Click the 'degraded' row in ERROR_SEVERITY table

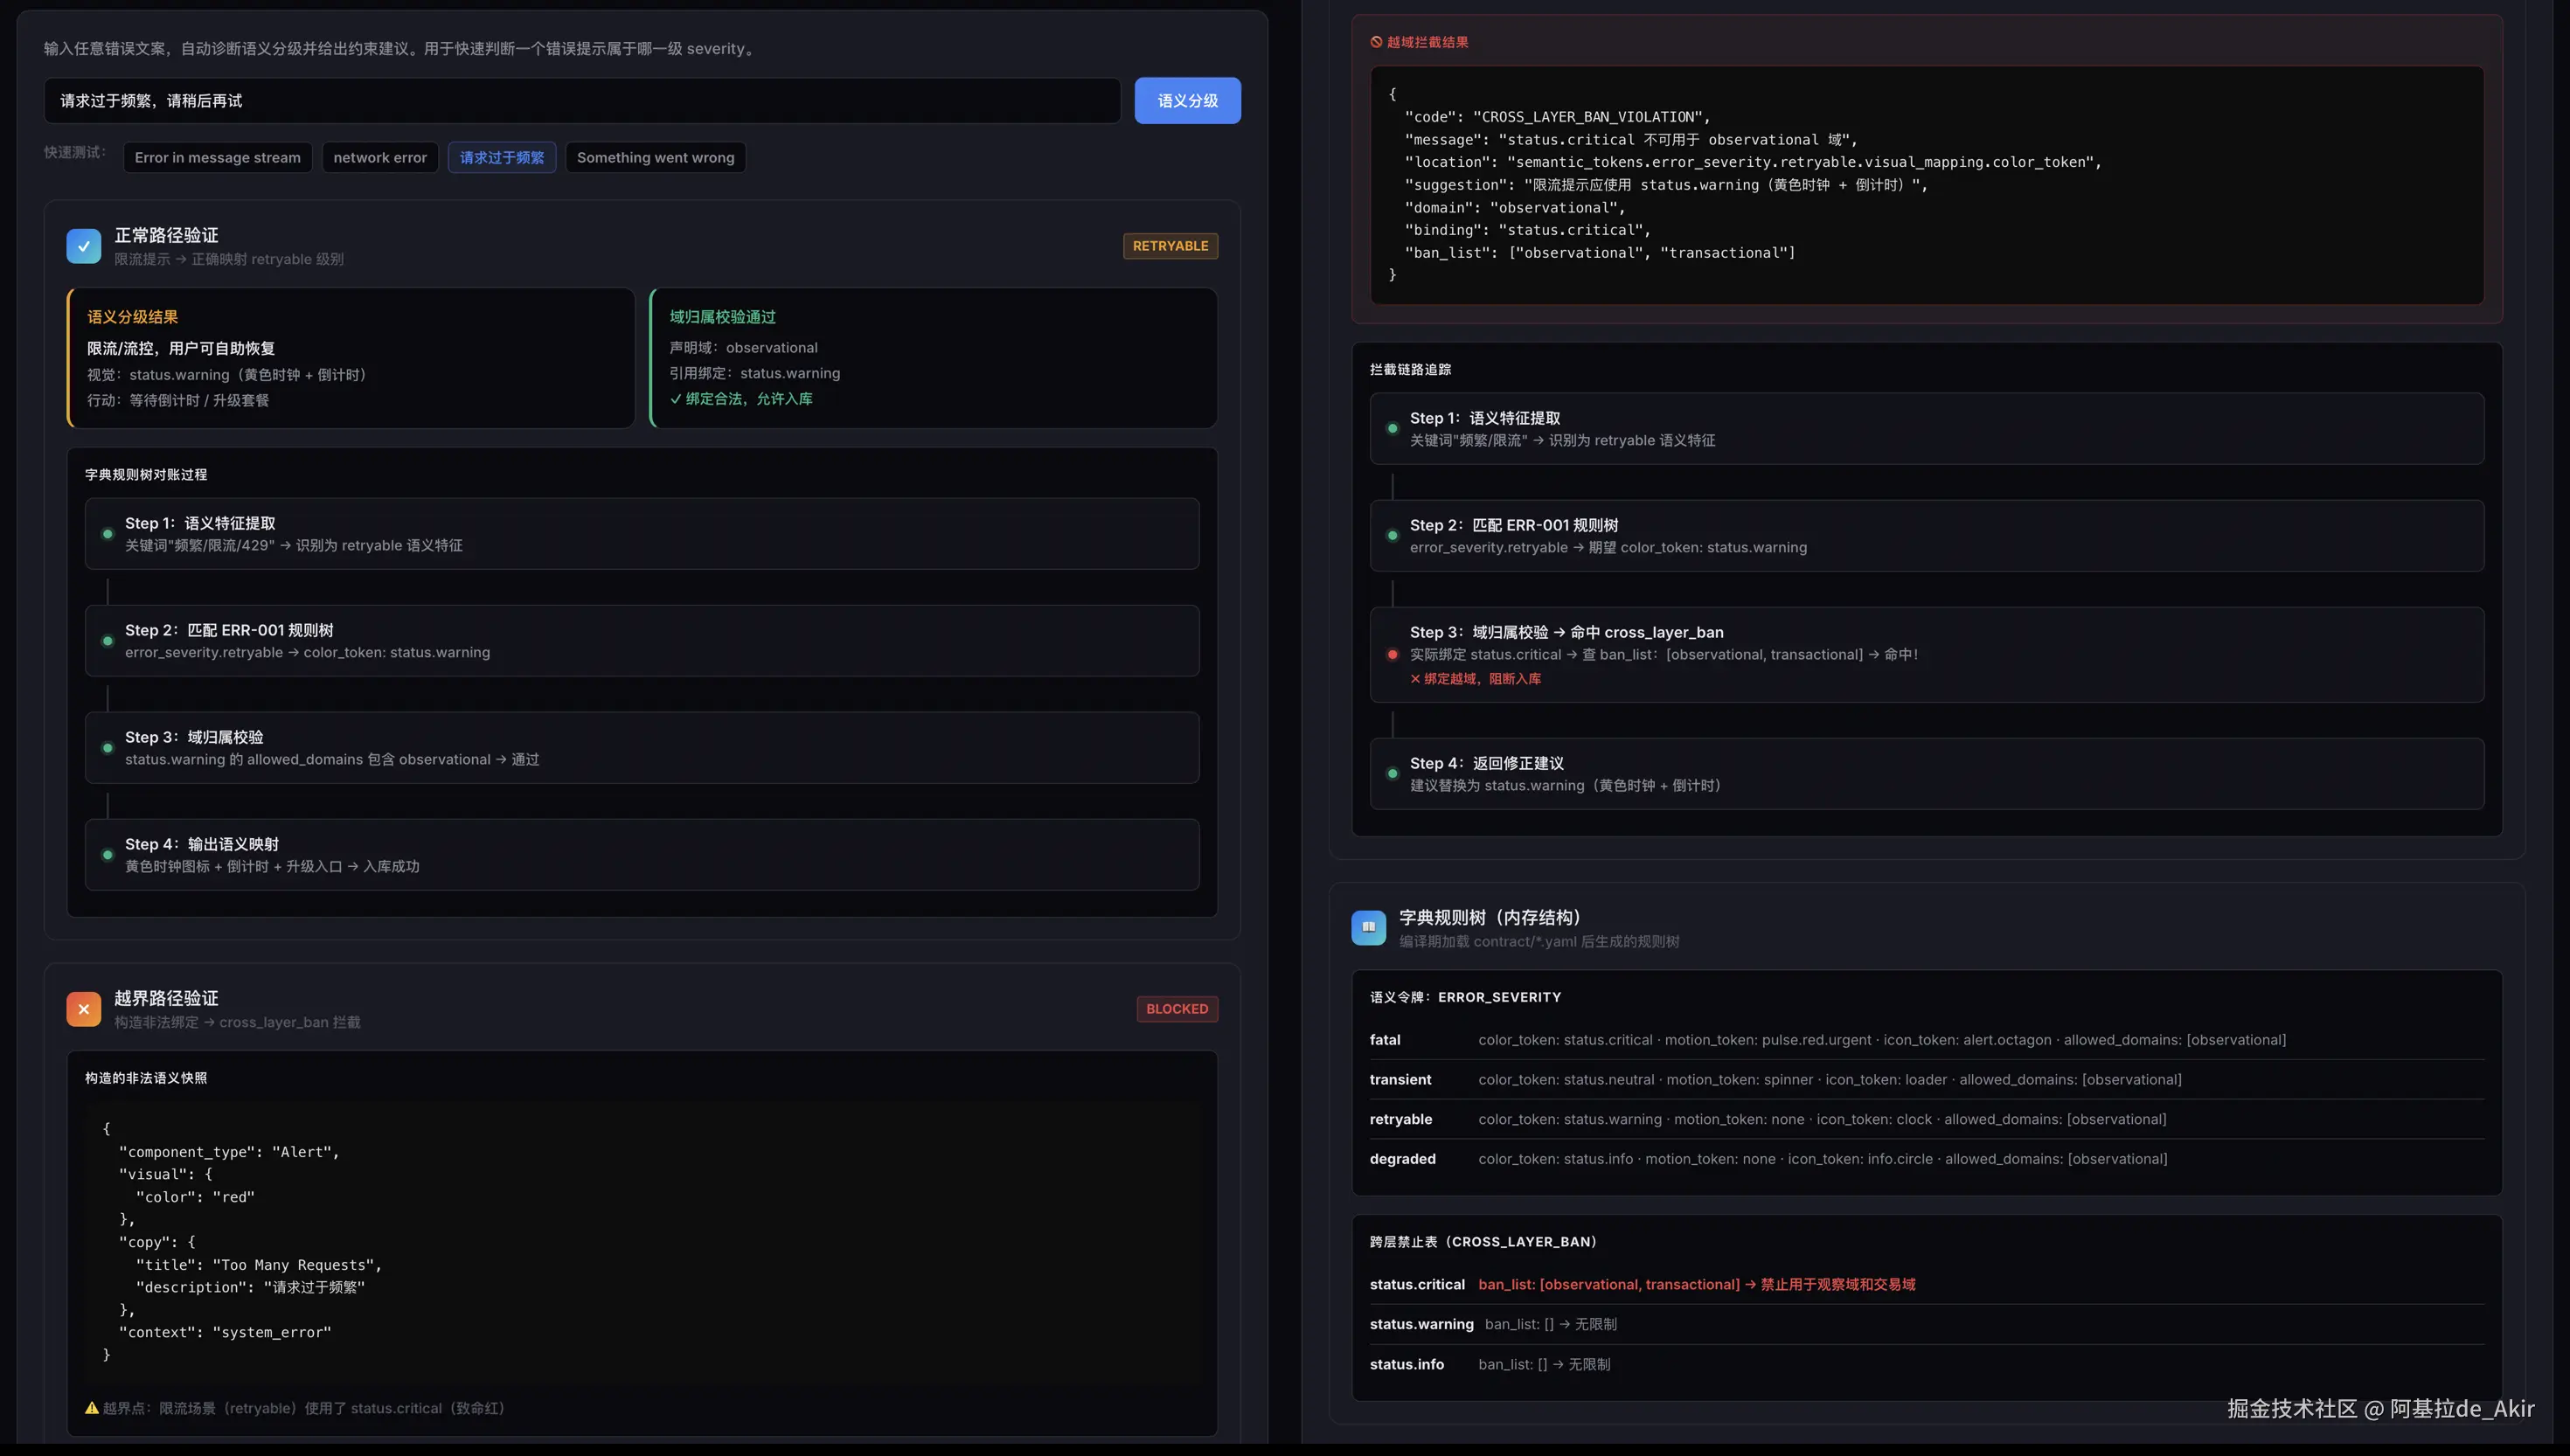click(x=1927, y=1159)
